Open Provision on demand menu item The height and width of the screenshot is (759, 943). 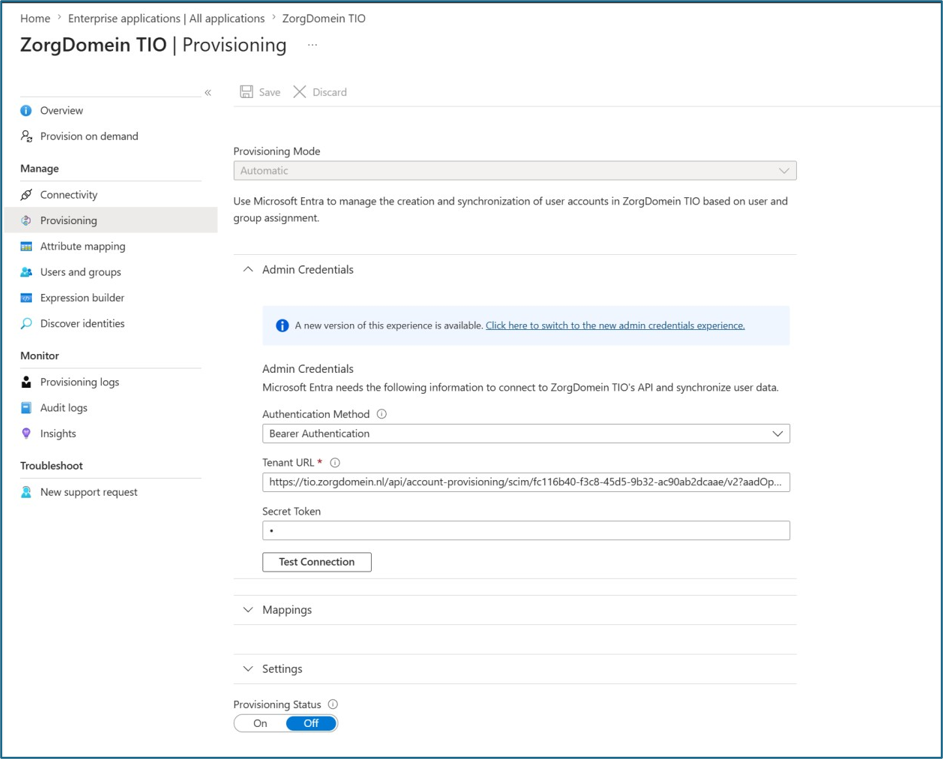point(89,137)
